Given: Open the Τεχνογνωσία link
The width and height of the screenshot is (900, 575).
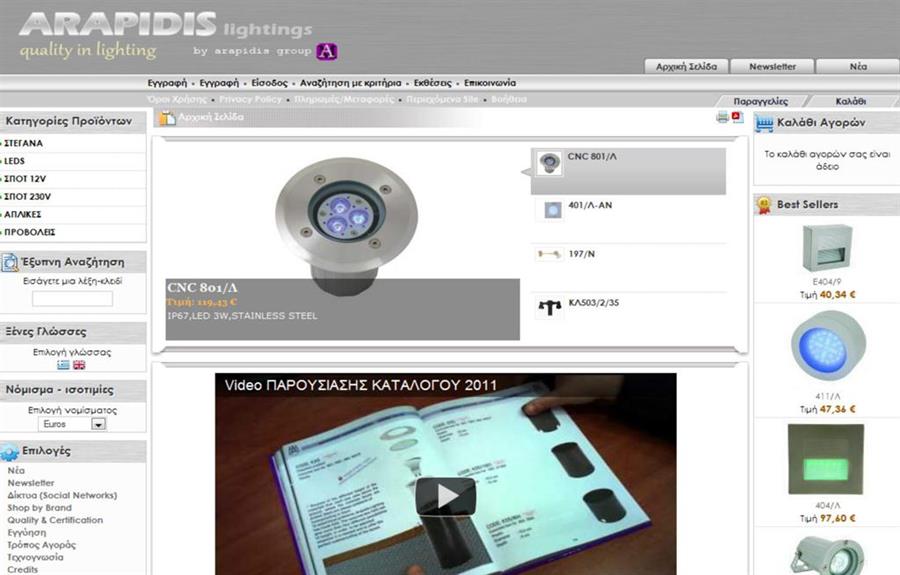Looking at the screenshot, I should 36,557.
